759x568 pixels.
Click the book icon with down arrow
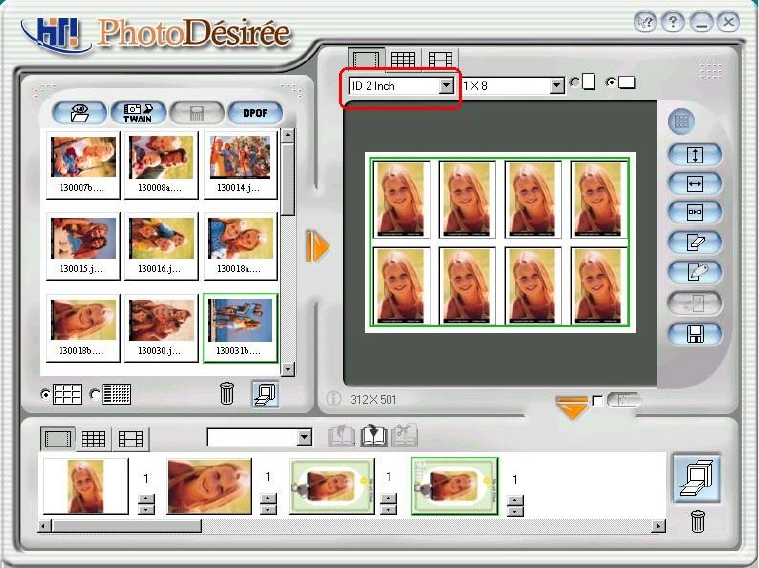tap(374, 435)
